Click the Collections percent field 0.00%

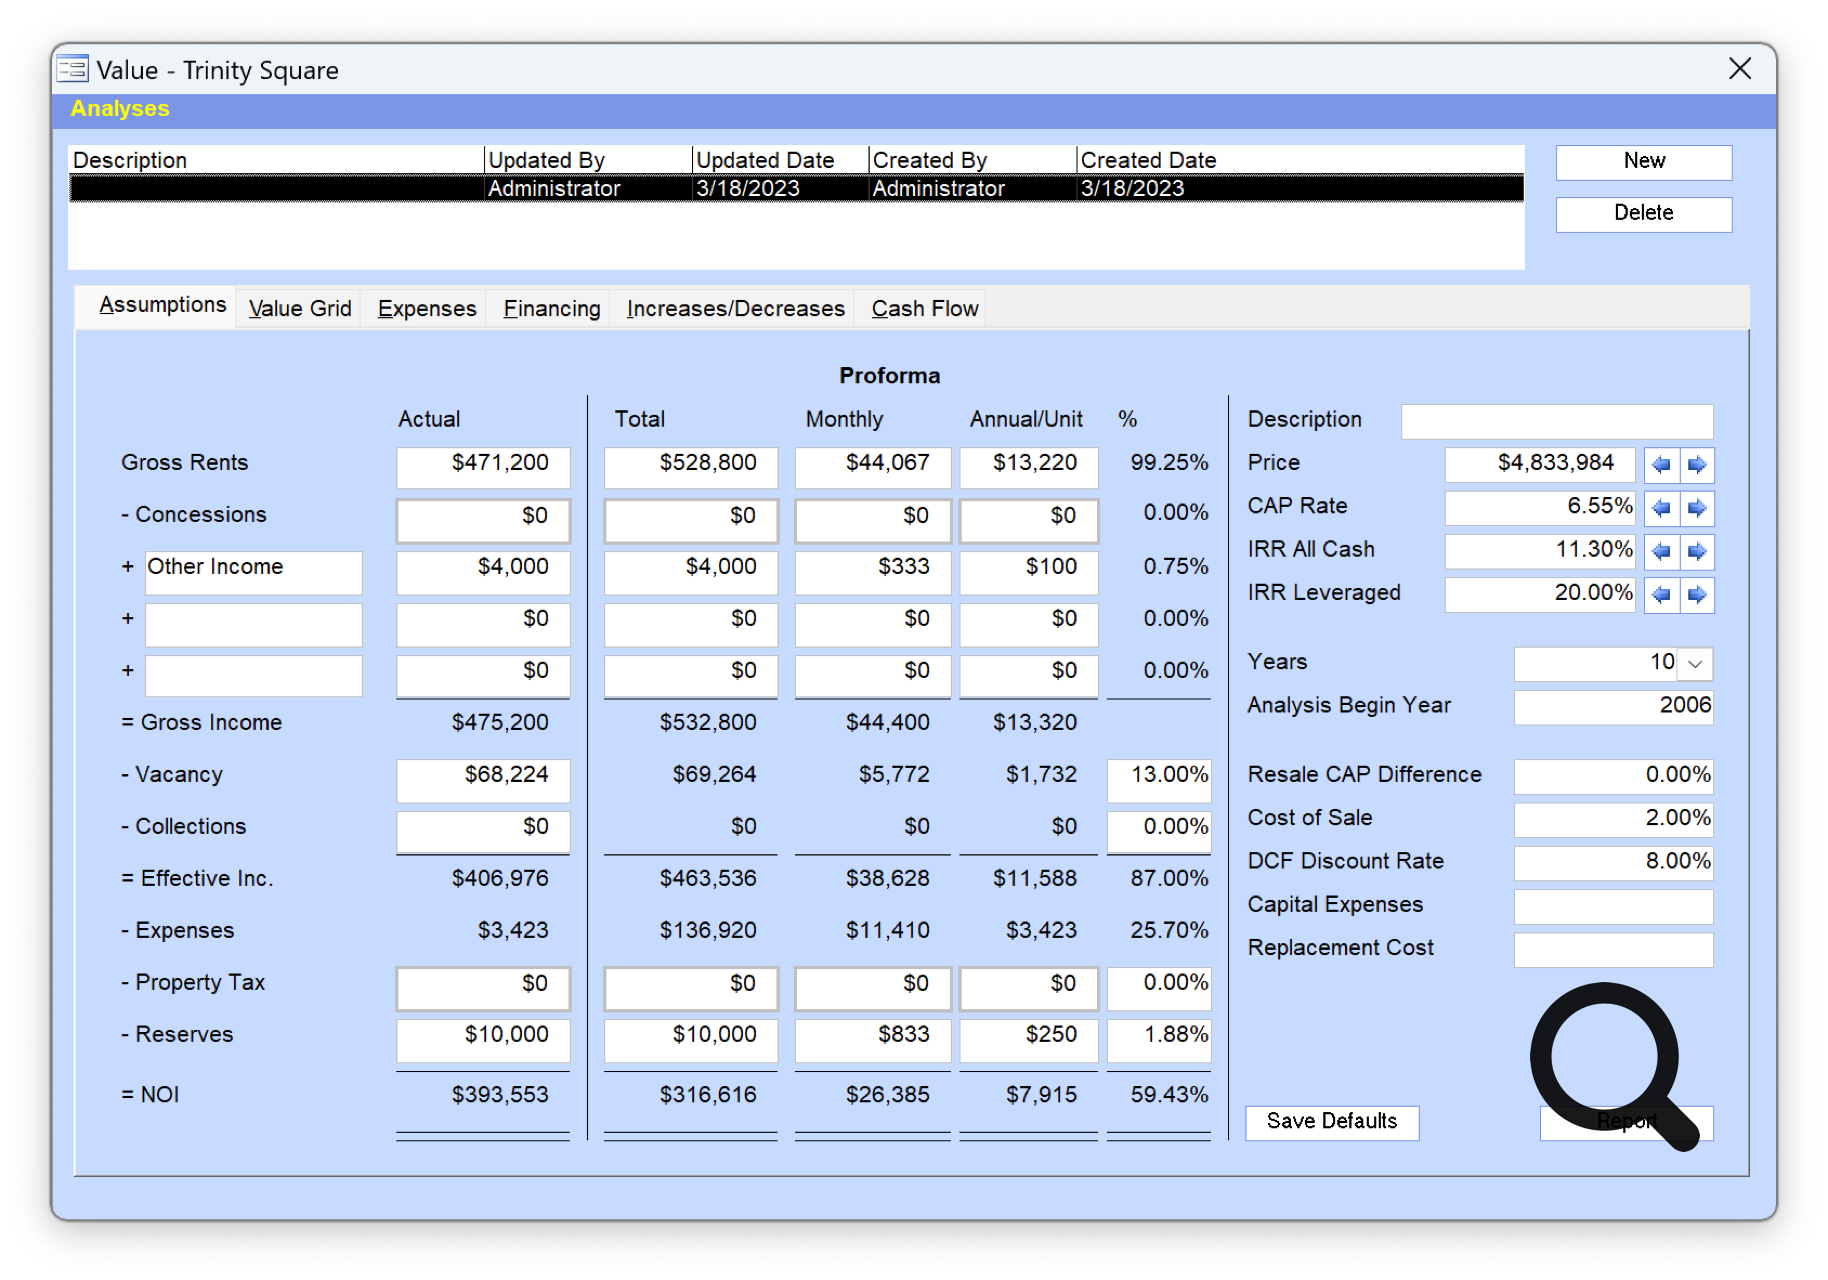(1159, 832)
